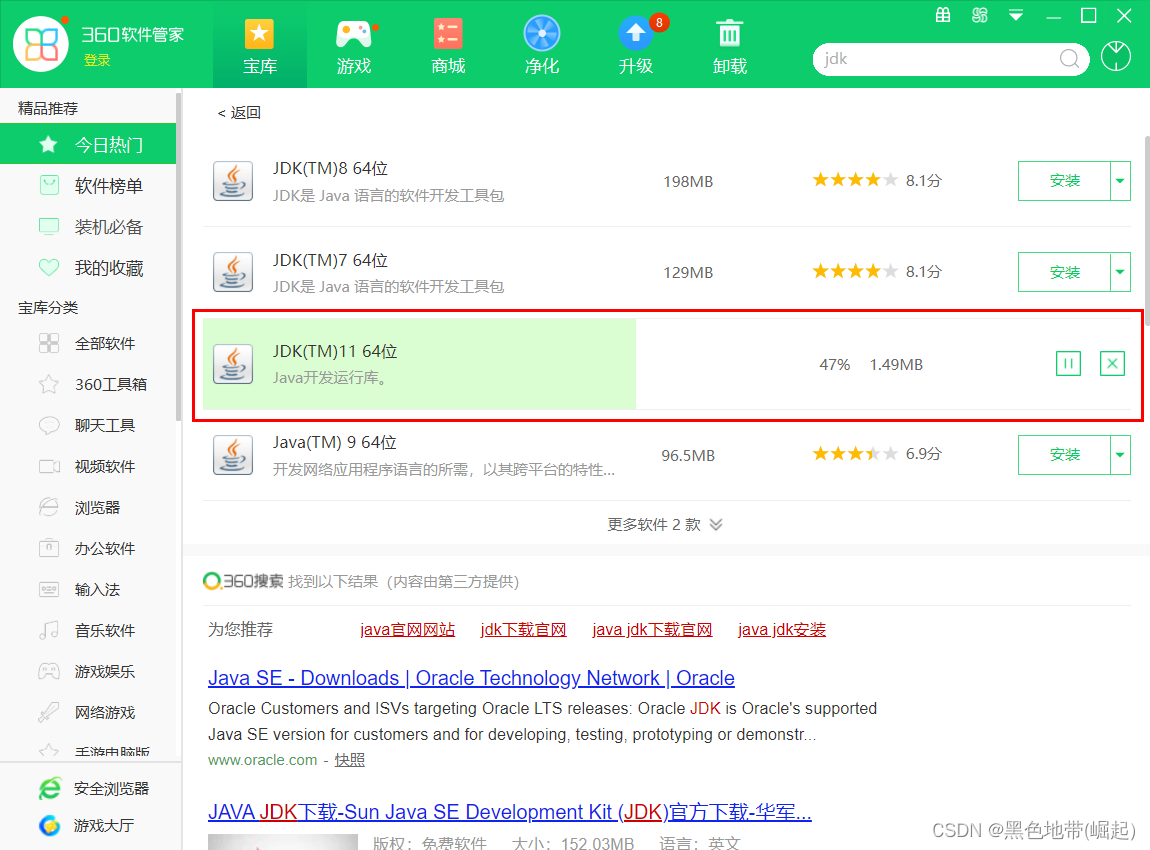This screenshot has height=850, width=1150.
Task: Open the 卸载 uninstall trash icon
Action: click(x=730, y=35)
